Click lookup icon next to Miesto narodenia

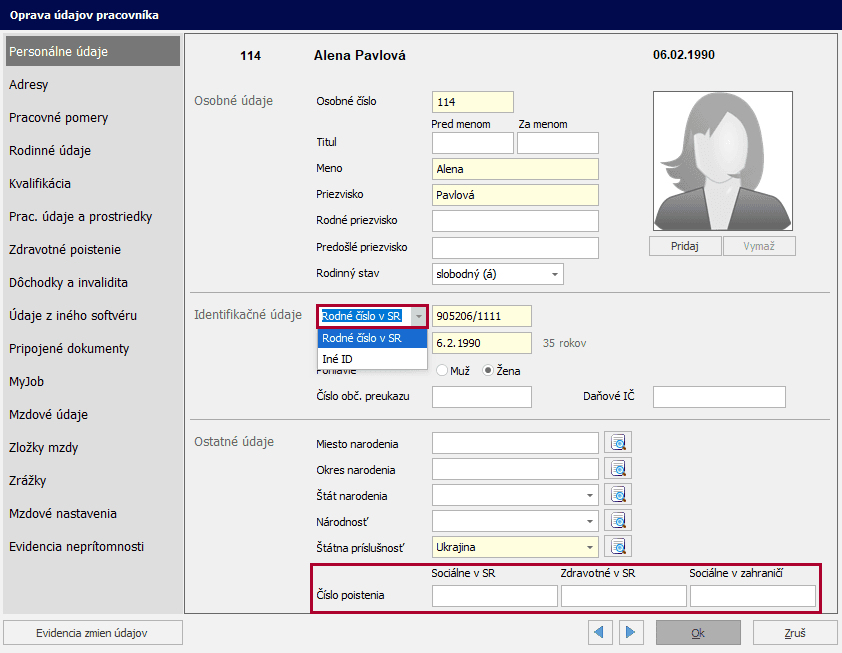pos(619,443)
